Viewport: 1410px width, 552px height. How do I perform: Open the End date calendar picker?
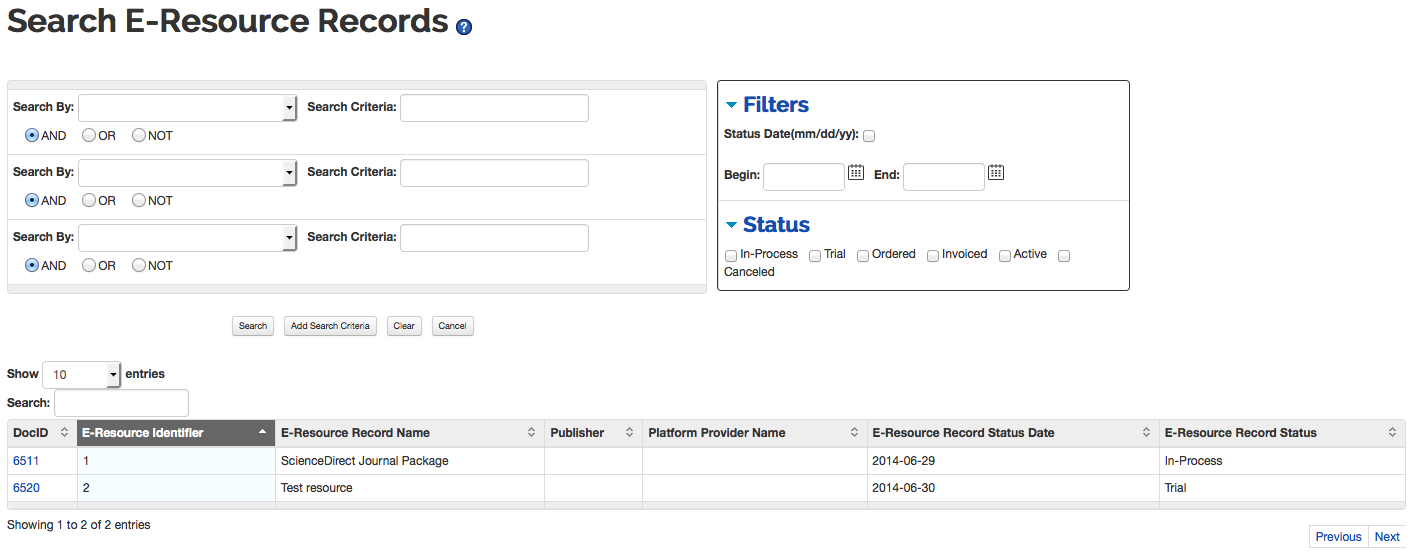coord(996,173)
